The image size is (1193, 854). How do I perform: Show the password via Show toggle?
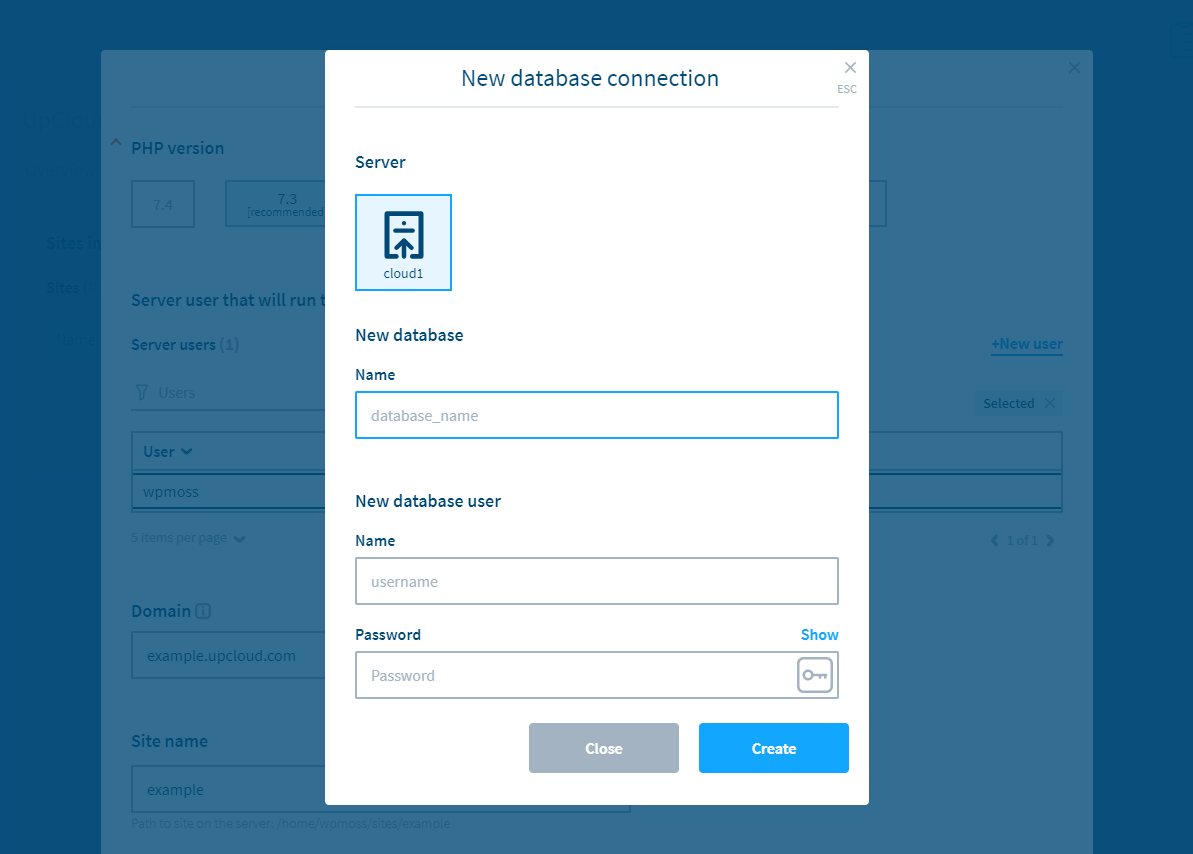coord(819,635)
